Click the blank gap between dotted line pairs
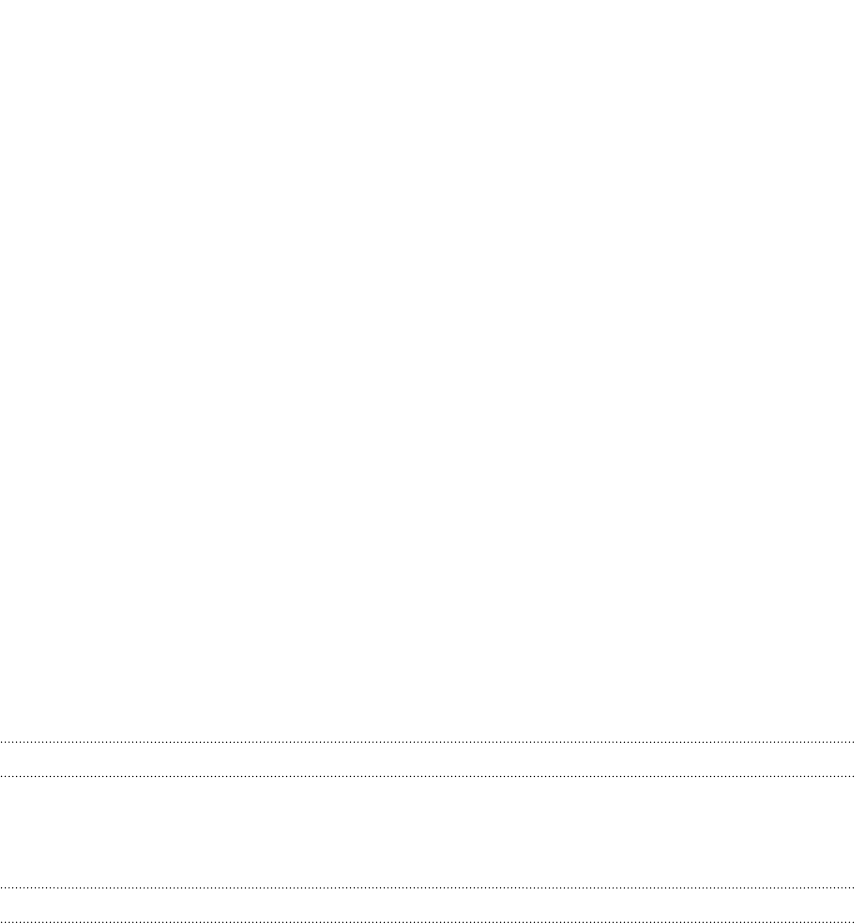Screen dimensions: 855x924 pyautogui.click(x=427, y=831)
